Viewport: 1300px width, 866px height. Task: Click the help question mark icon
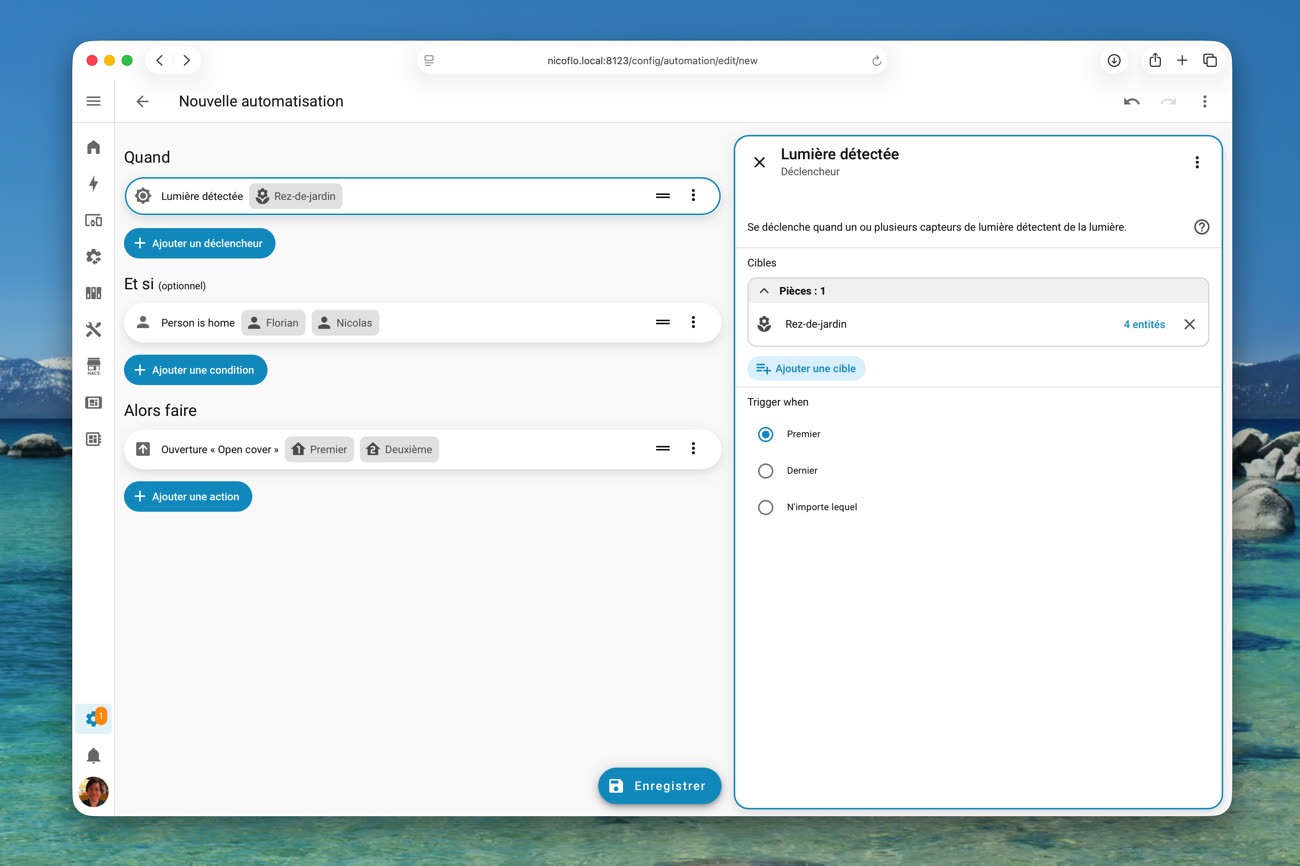coord(1201,227)
